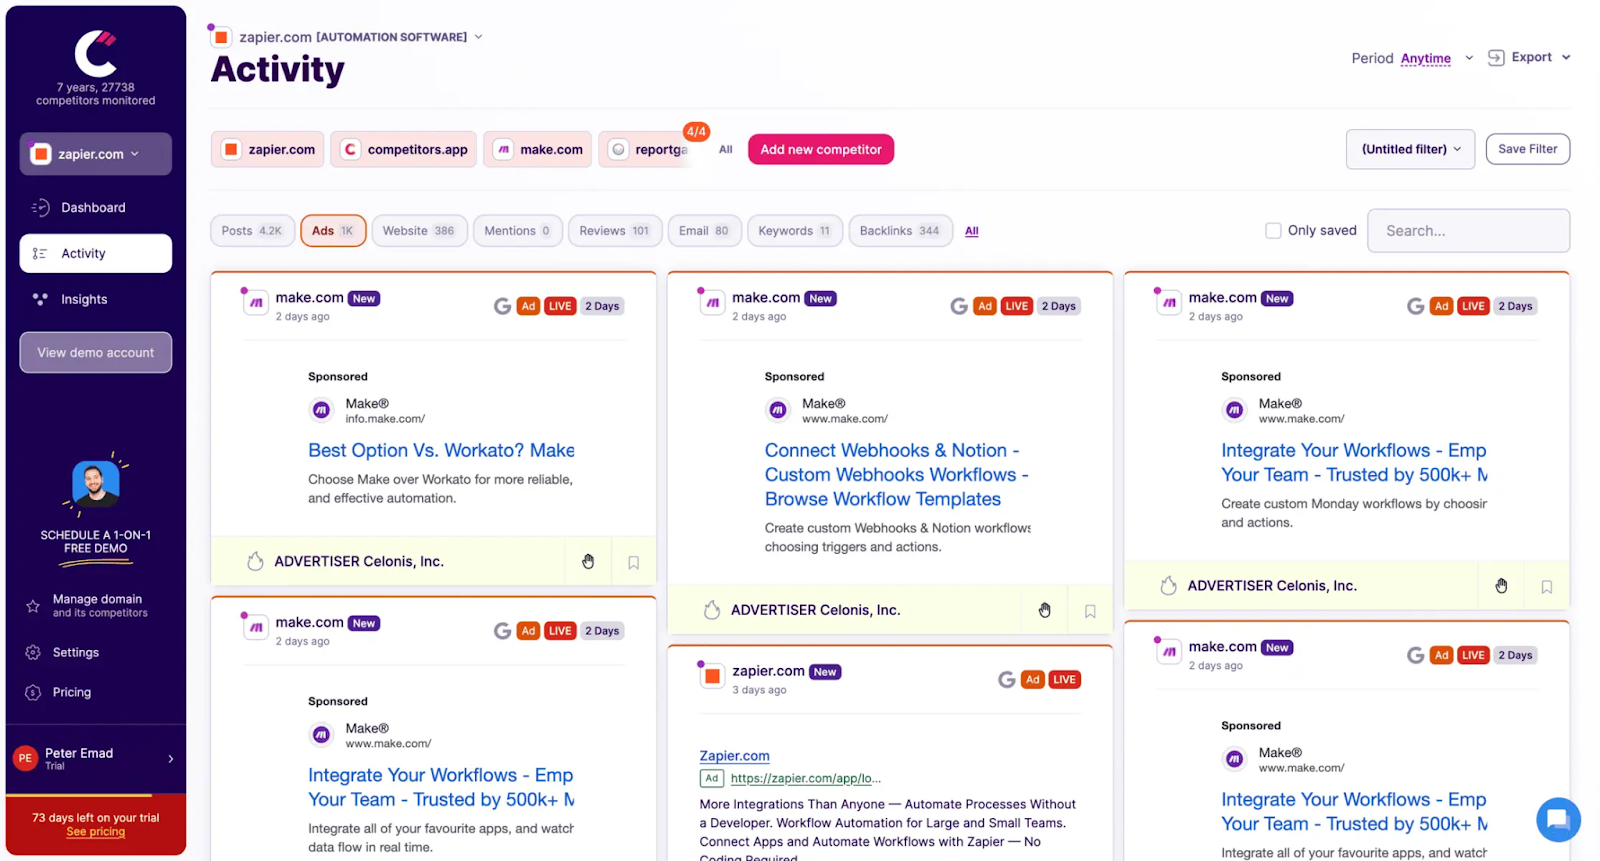Open the zapier.com/app/lo ad URL

pyautogui.click(x=806, y=779)
